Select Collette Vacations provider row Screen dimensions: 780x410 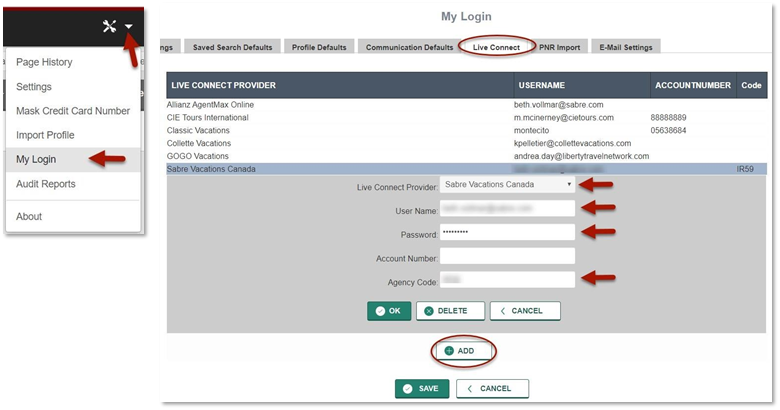coord(467,143)
